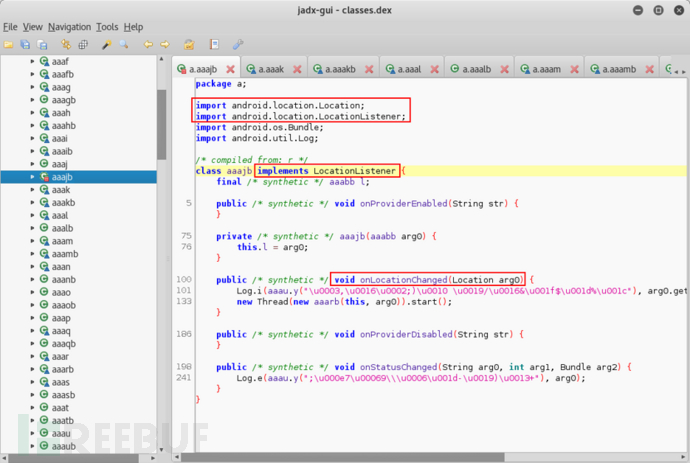Open the Log viewer toolbar icon
690x463 pixels.
[x=214, y=45]
